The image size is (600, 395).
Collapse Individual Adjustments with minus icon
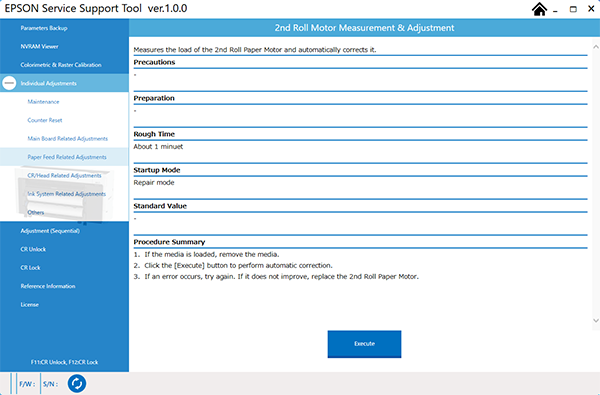coord(9,83)
